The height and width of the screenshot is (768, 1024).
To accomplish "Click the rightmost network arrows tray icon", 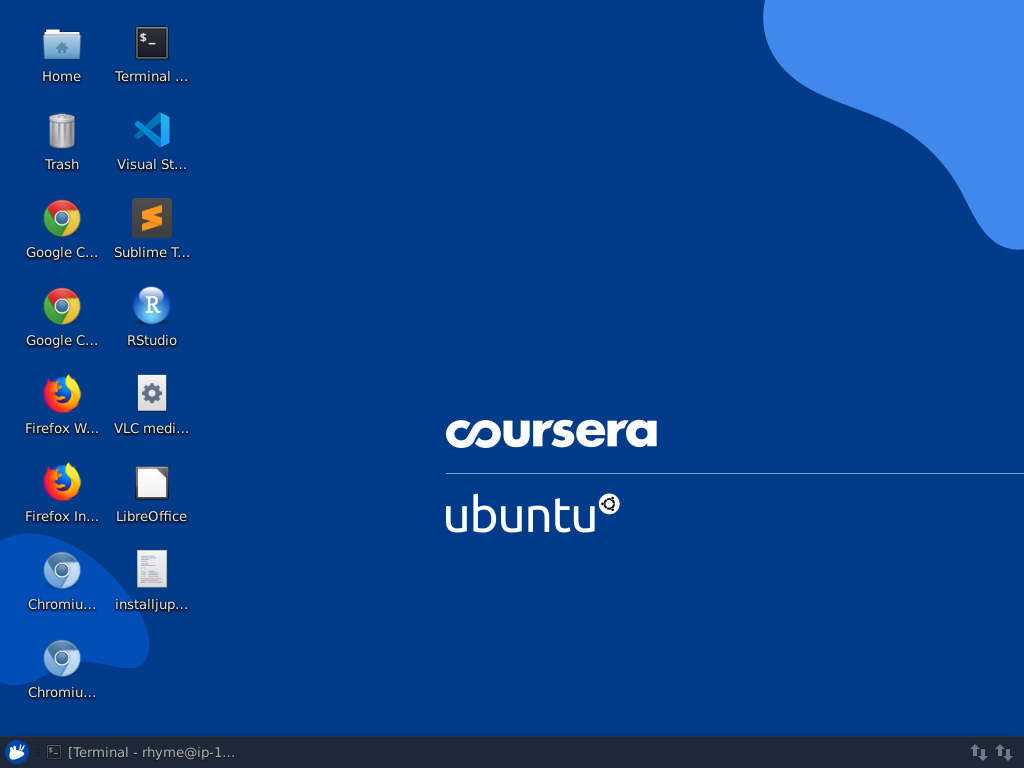I will tap(1004, 752).
